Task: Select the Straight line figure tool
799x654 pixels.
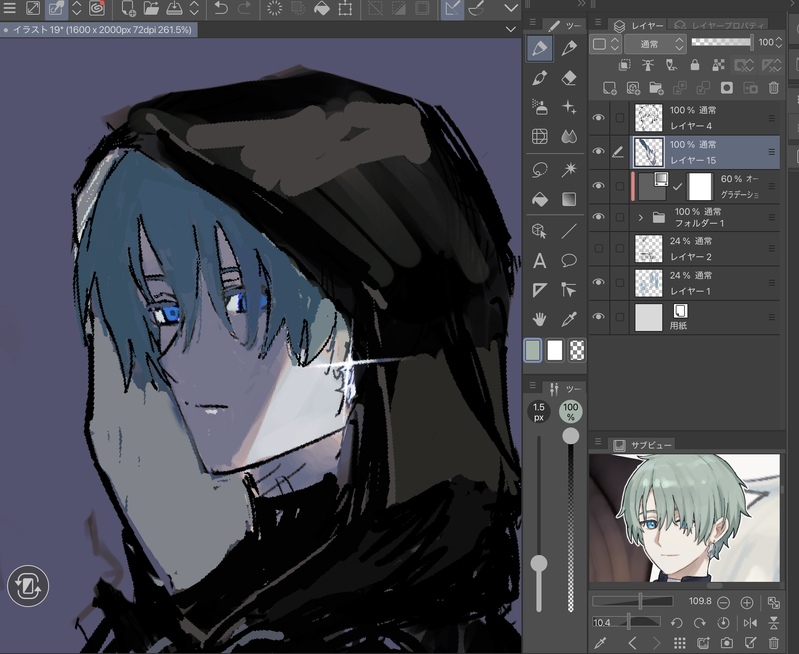Action: [569, 231]
